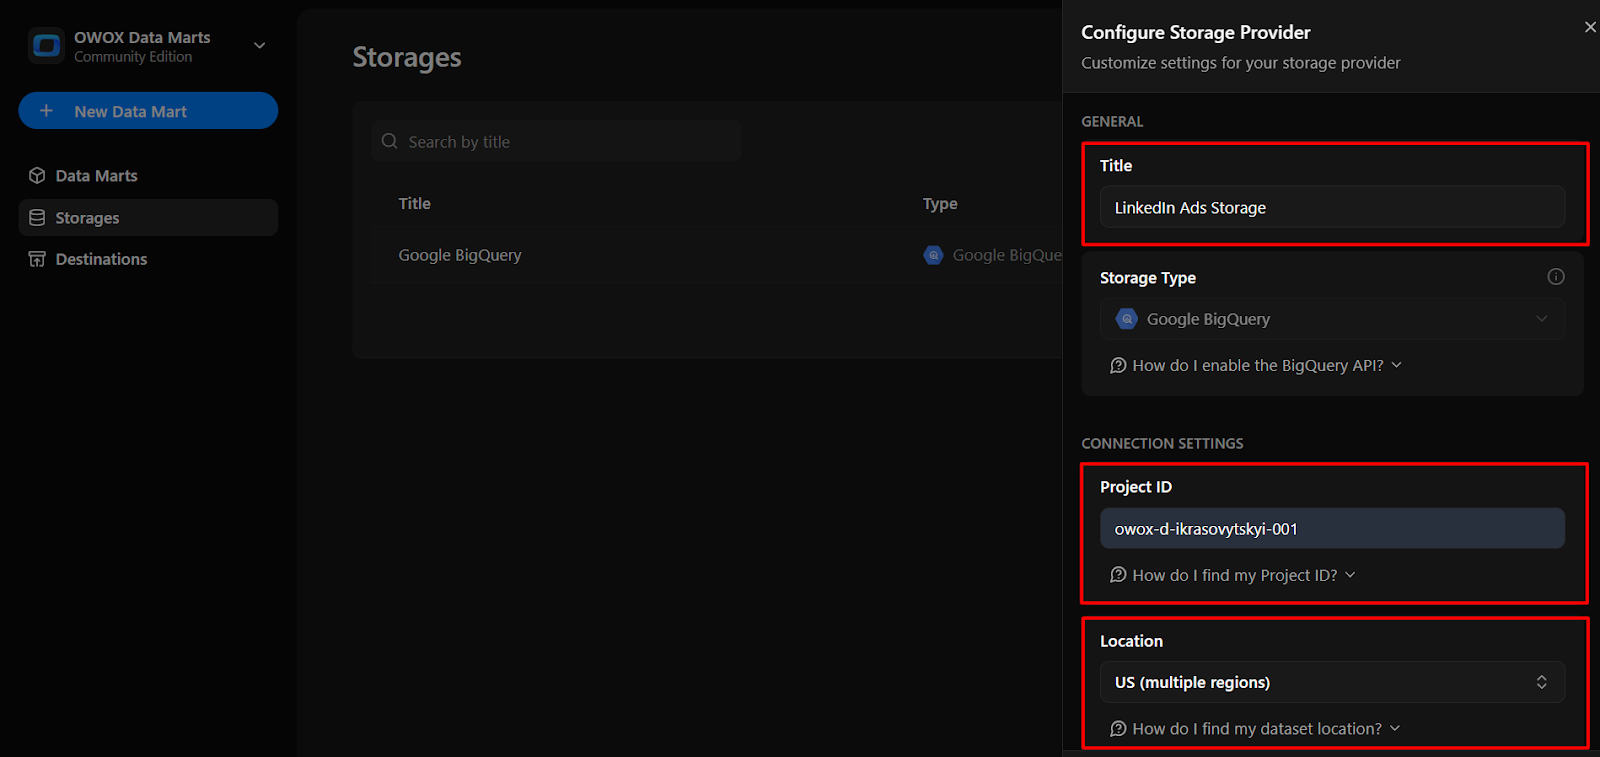Screen dimensions: 1600x757
Task: Click the GENERAL section label
Action: pos(1112,121)
